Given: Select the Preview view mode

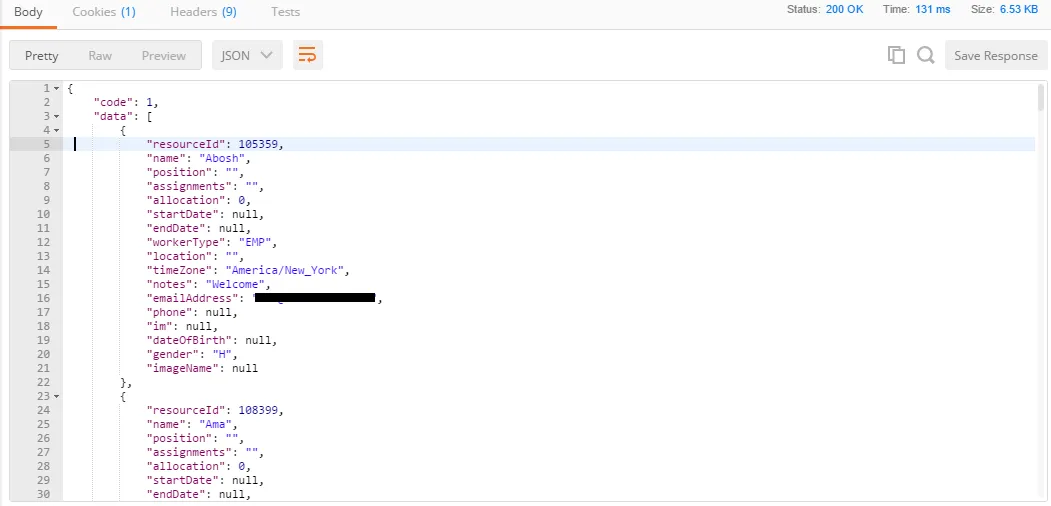Looking at the screenshot, I should [164, 56].
